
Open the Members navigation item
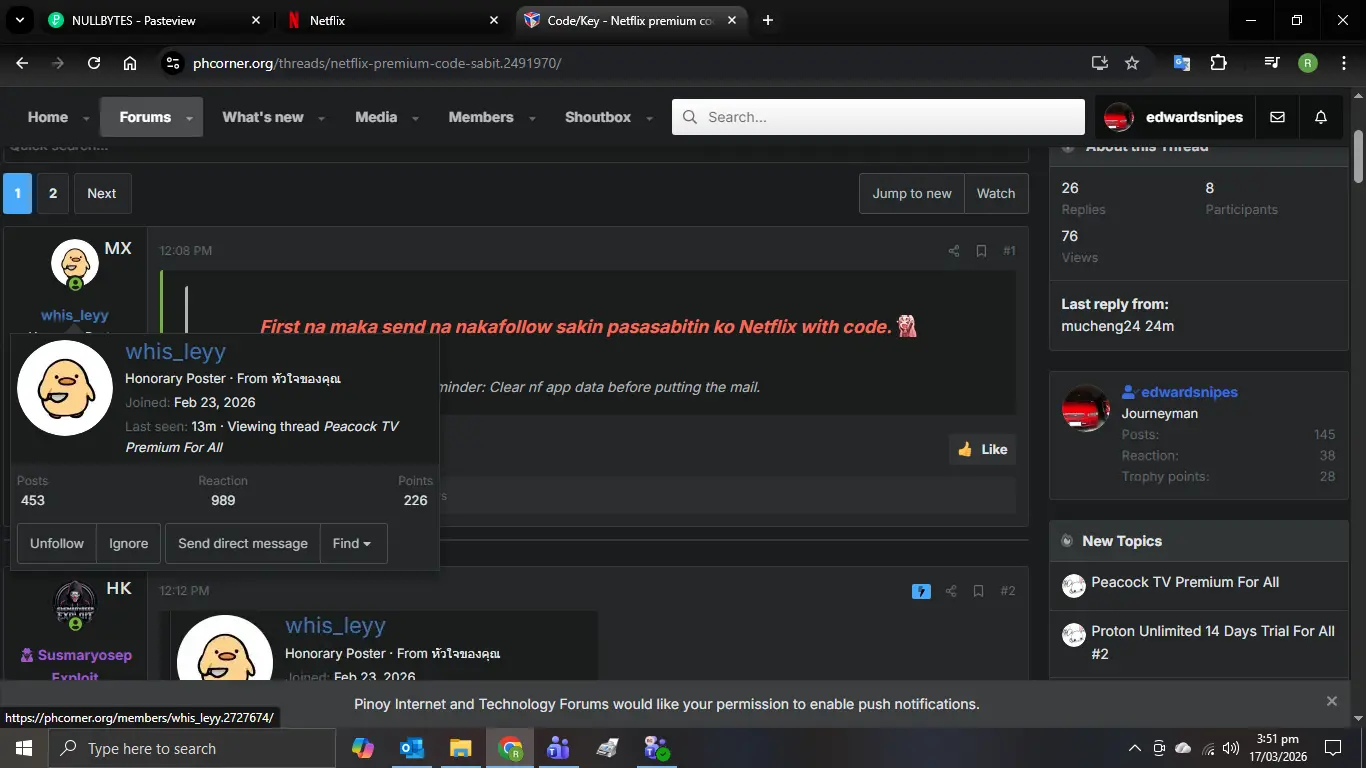click(x=481, y=117)
